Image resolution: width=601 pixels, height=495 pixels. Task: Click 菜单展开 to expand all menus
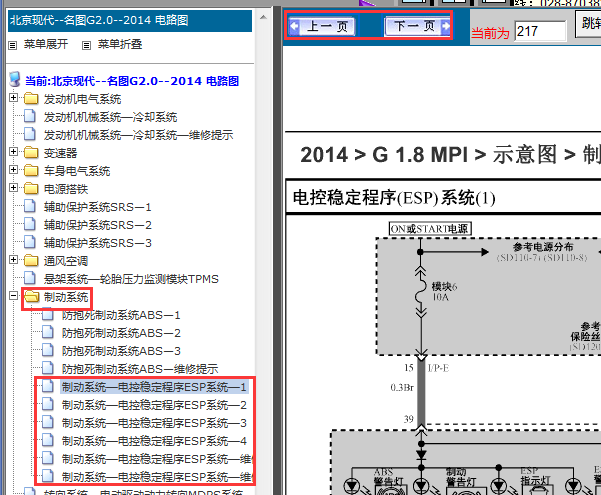[46, 44]
